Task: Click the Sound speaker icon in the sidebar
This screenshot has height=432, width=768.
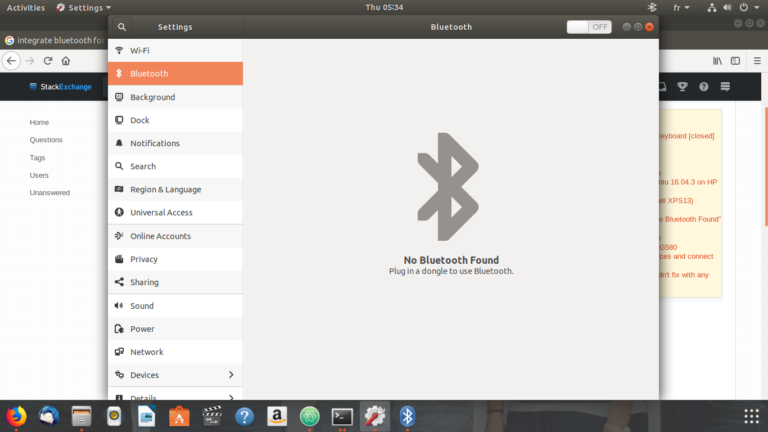Action: (x=119, y=306)
